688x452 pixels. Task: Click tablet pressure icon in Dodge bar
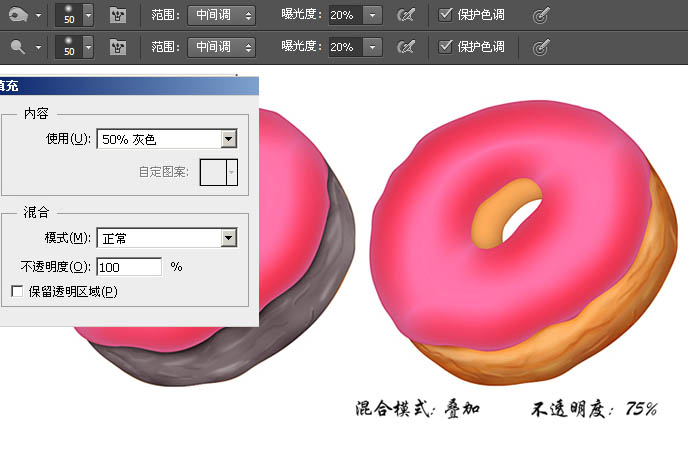tap(541, 47)
